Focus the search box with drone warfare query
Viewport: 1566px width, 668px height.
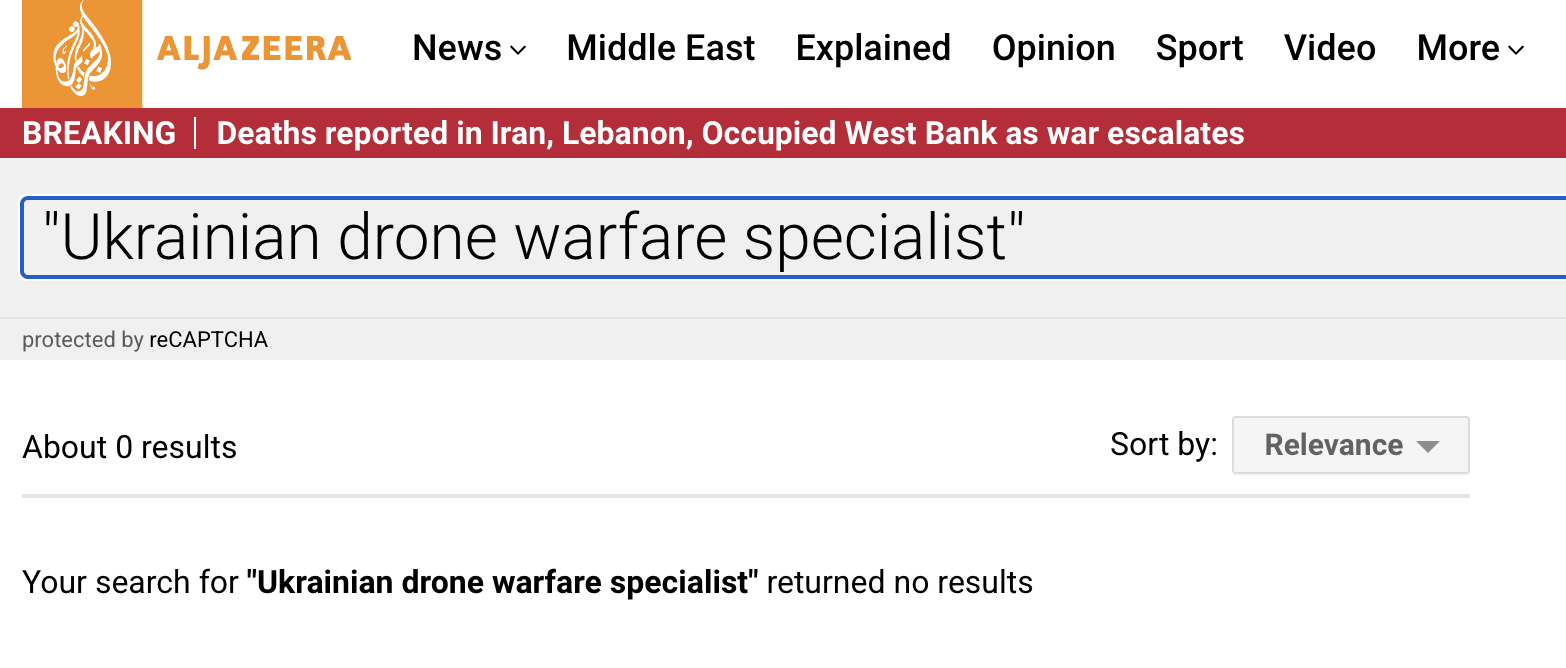click(x=790, y=237)
